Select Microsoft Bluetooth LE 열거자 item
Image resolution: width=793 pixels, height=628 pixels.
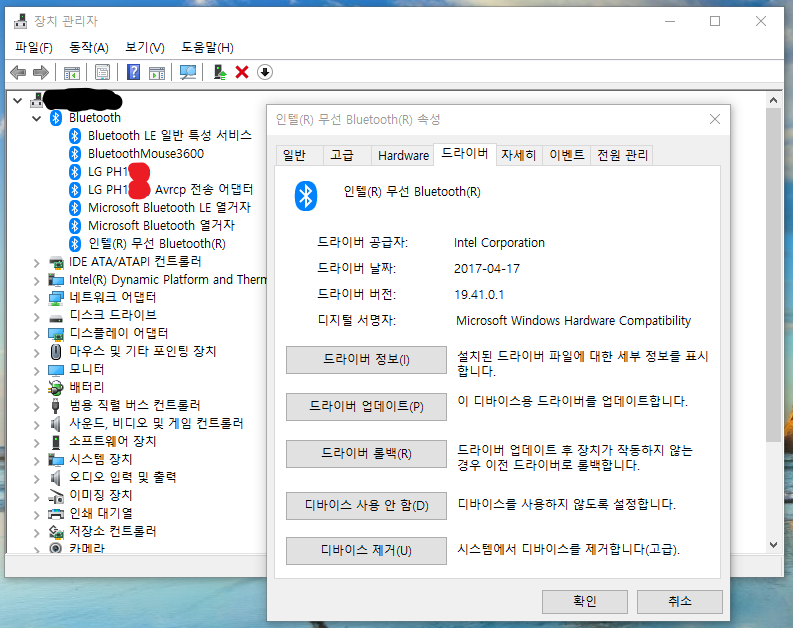point(169,208)
